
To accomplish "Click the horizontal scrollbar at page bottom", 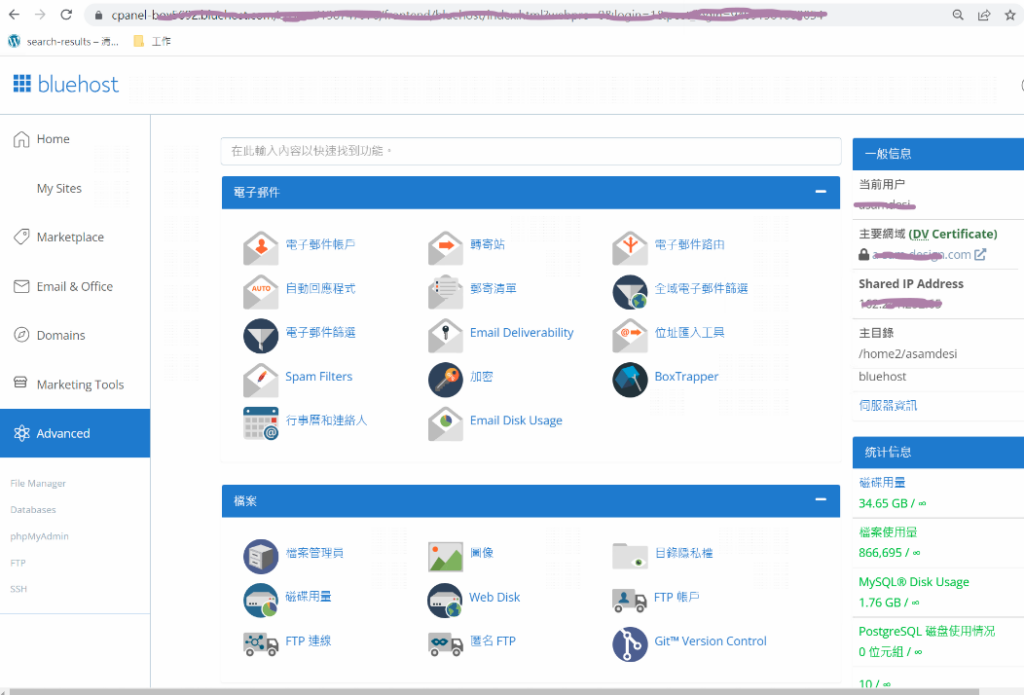I will coord(500,690).
